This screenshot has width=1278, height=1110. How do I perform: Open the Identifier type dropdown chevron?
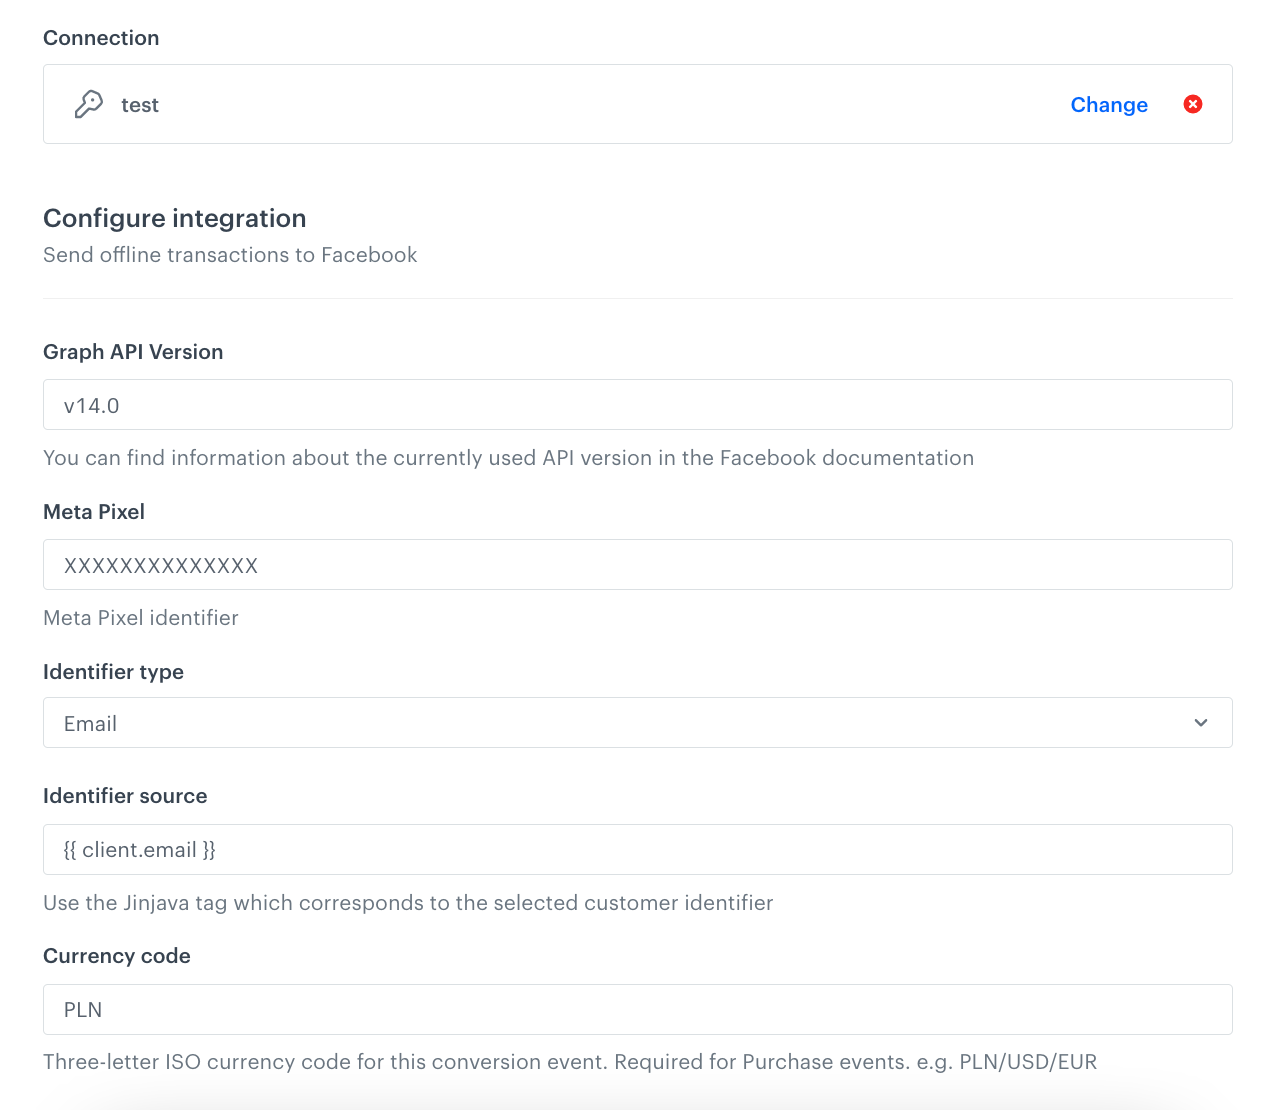1200,722
